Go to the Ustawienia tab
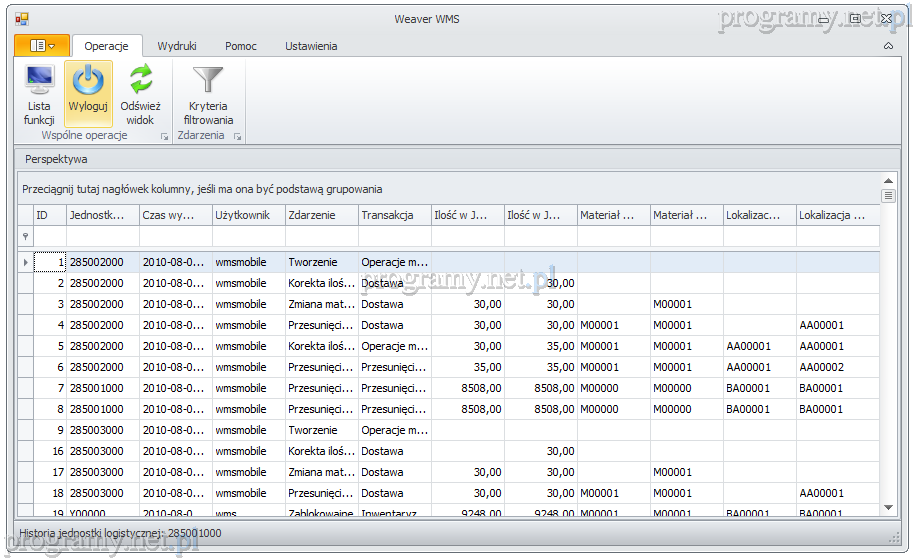 [311, 46]
